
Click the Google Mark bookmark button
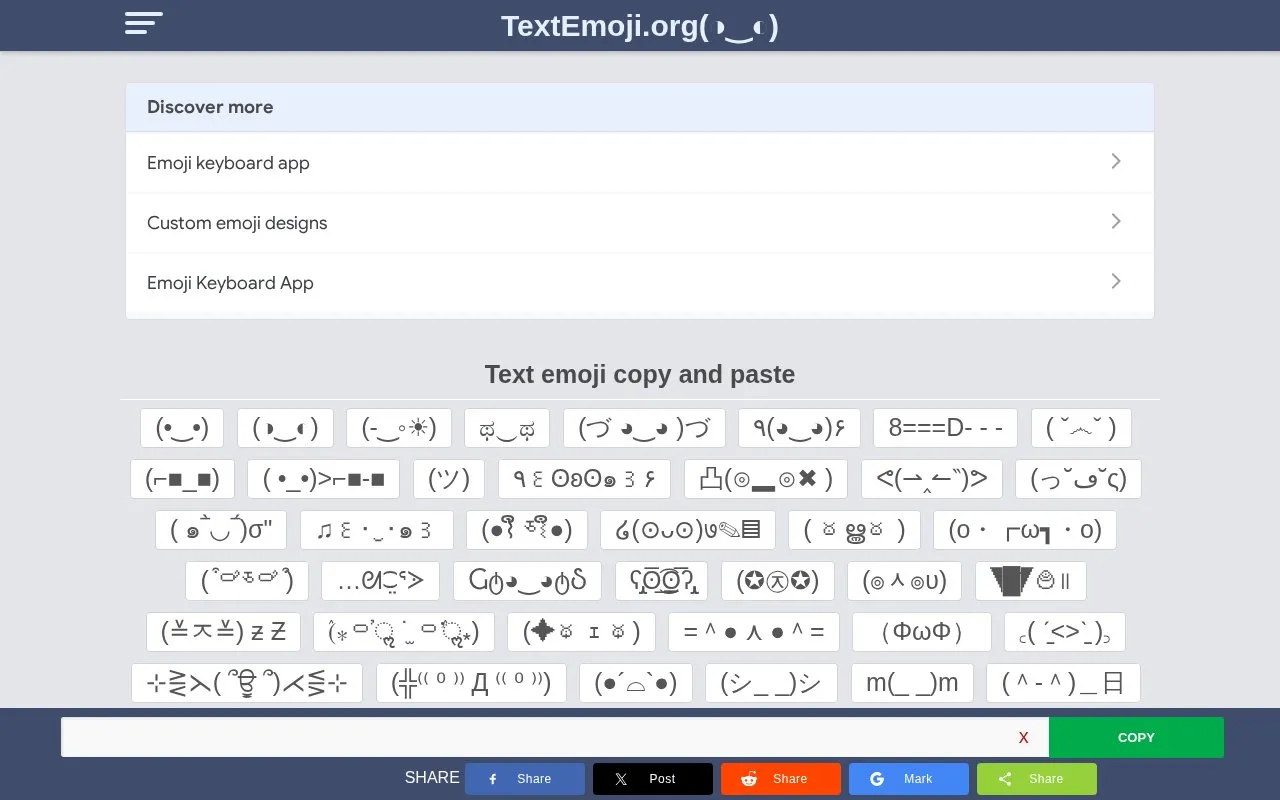[909, 779]
